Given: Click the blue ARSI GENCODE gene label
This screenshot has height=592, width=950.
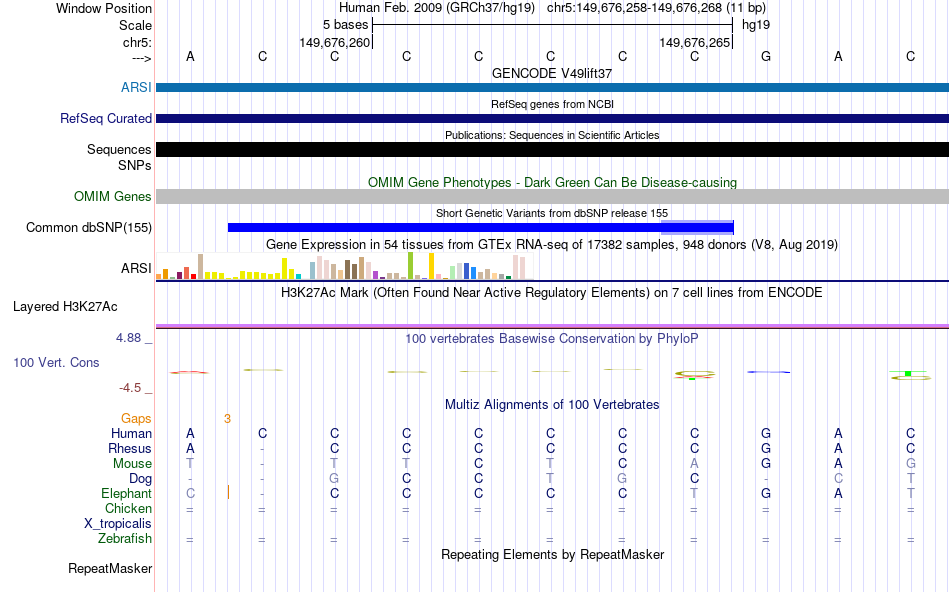Looking at the screenshot, I should (136, 87).
